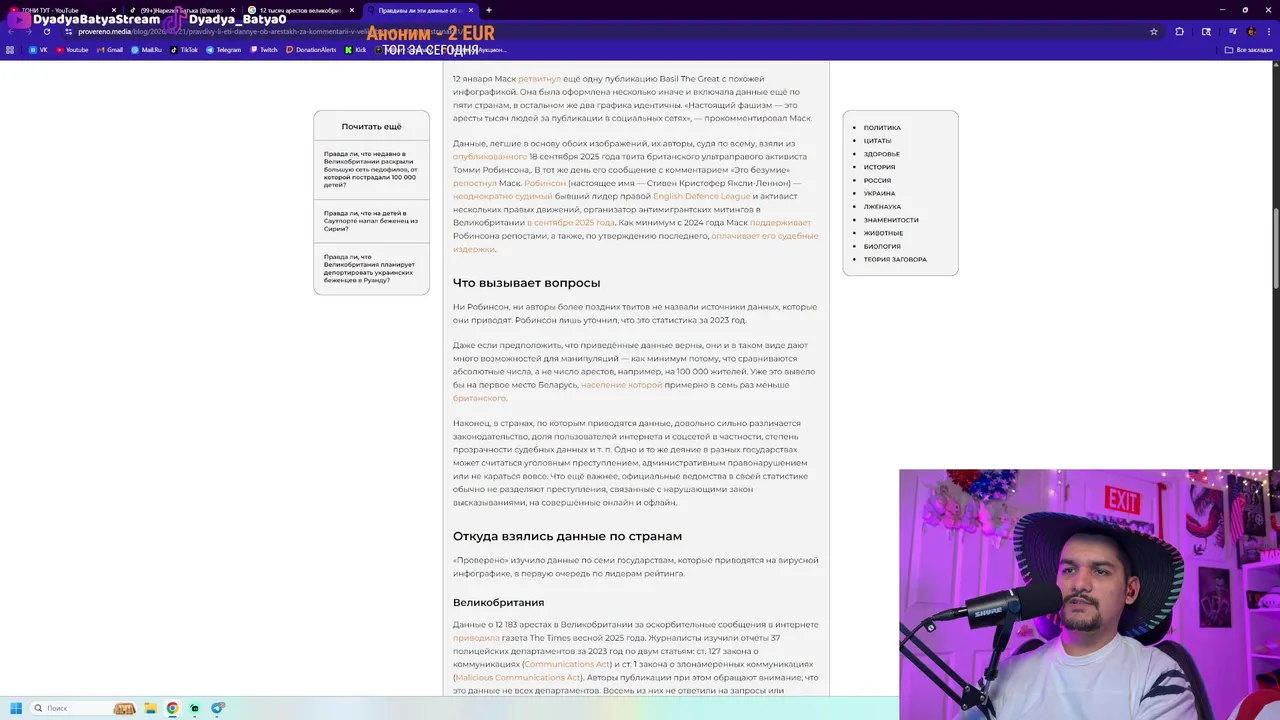The width and height of the screenshot is (1280, 720).
Task: Open the Chrome three-dot menu
Action: tap(1269, 31)
